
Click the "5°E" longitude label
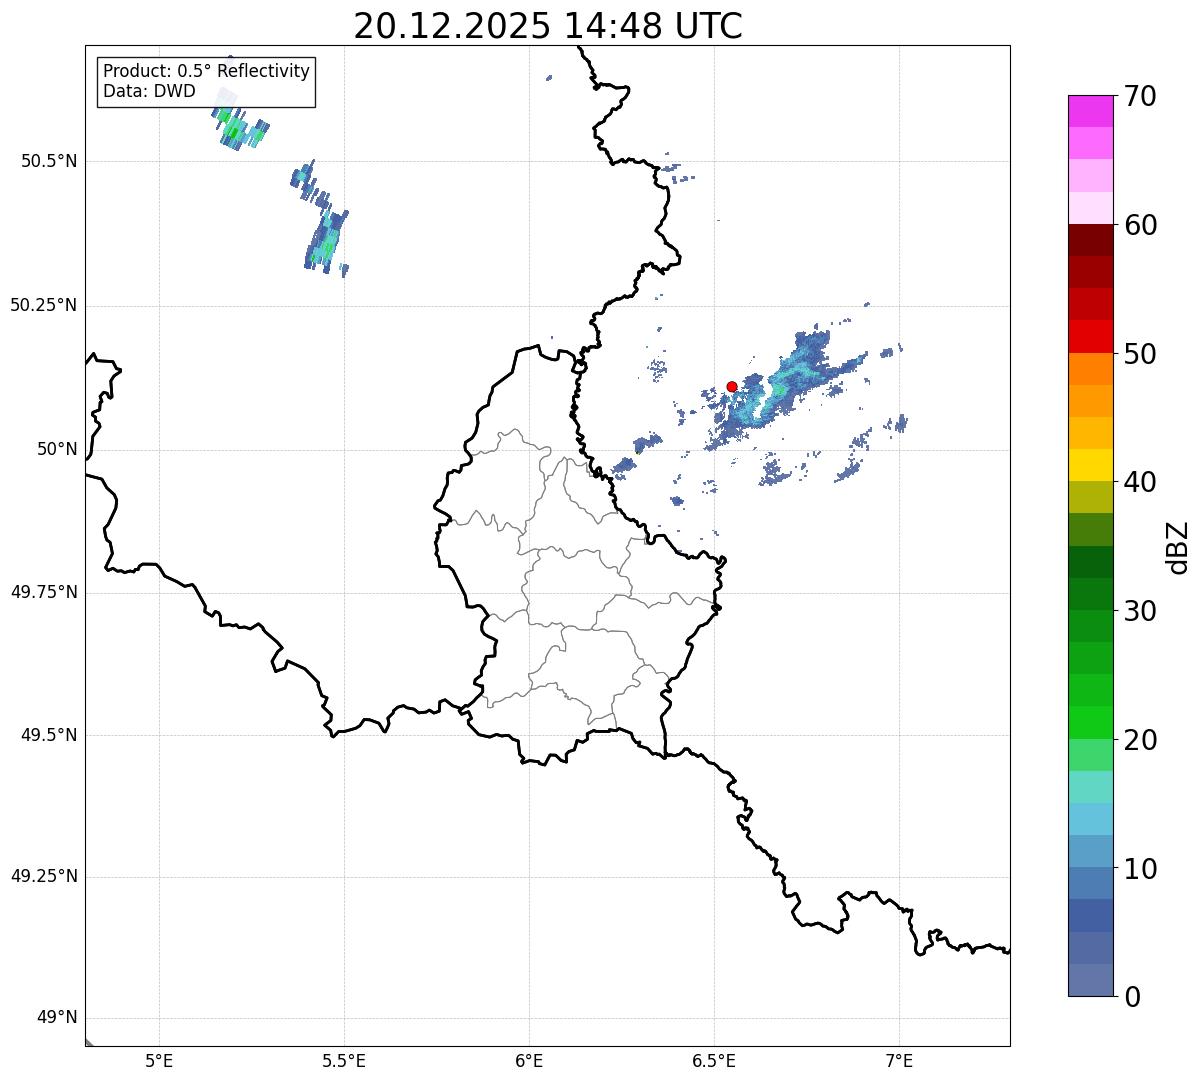coord(159,1061)
